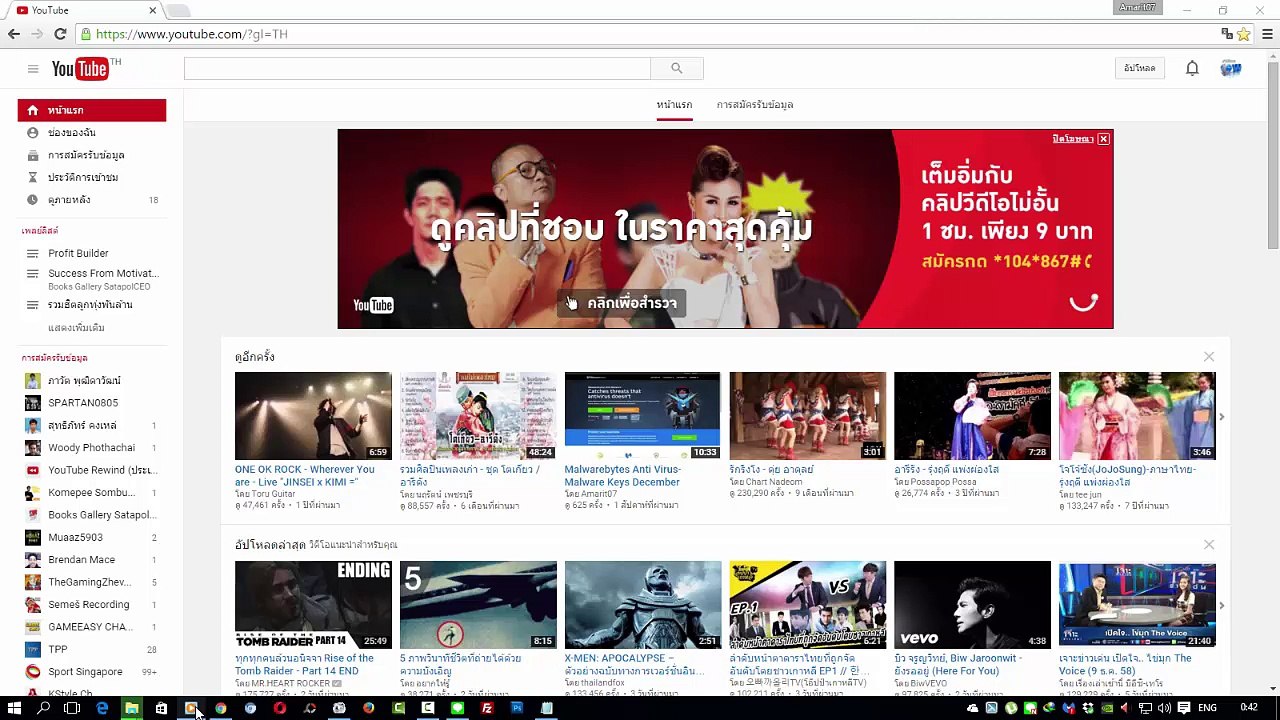Screen dimensions: 1280x720
Task: Click the search magnifier button
Action: tap(677, 68)
